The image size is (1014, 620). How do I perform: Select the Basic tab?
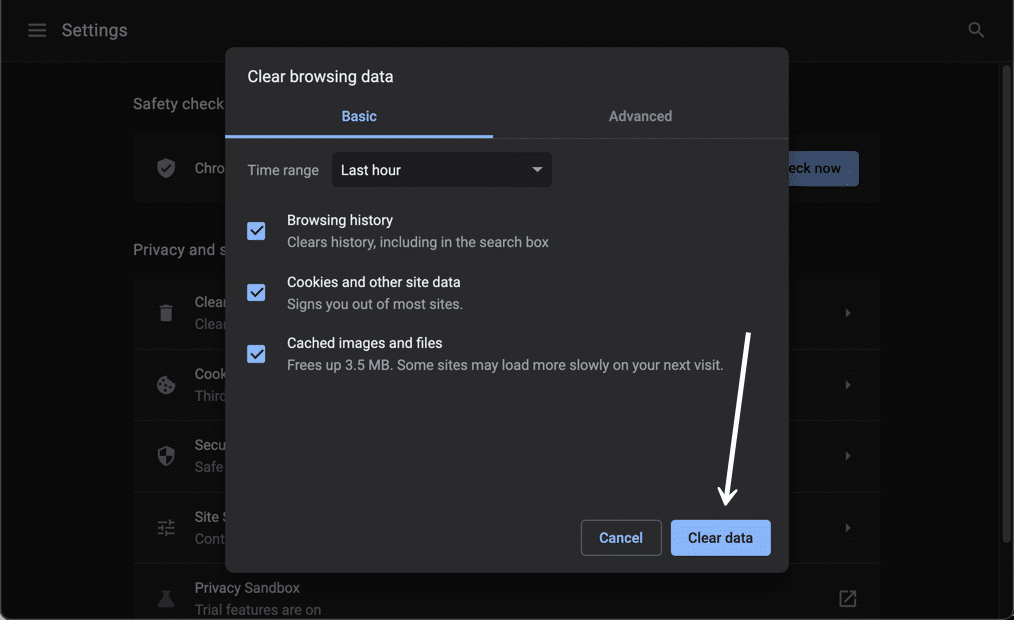pos(359,116)
